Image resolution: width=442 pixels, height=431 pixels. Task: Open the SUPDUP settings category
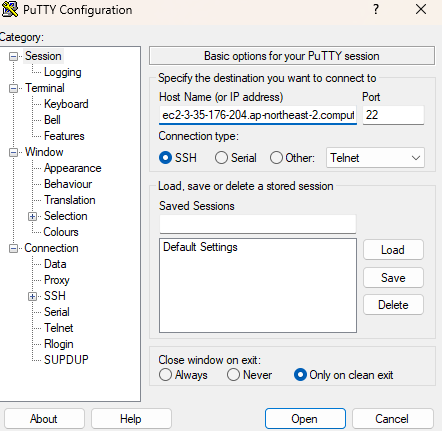click(66, 360)
